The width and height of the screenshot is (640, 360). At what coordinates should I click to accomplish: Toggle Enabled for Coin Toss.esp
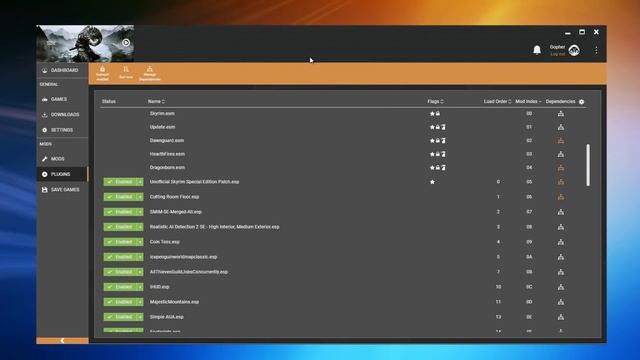(x=120, y=242)
